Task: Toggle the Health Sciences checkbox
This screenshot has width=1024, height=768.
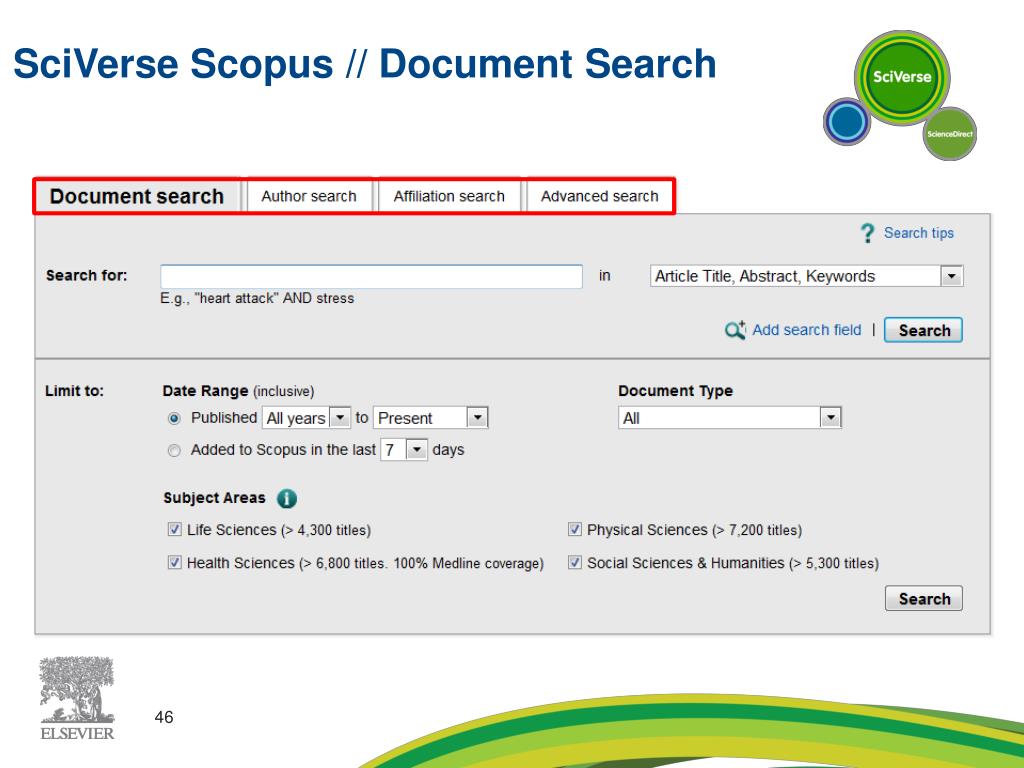Action: (174, 562)
